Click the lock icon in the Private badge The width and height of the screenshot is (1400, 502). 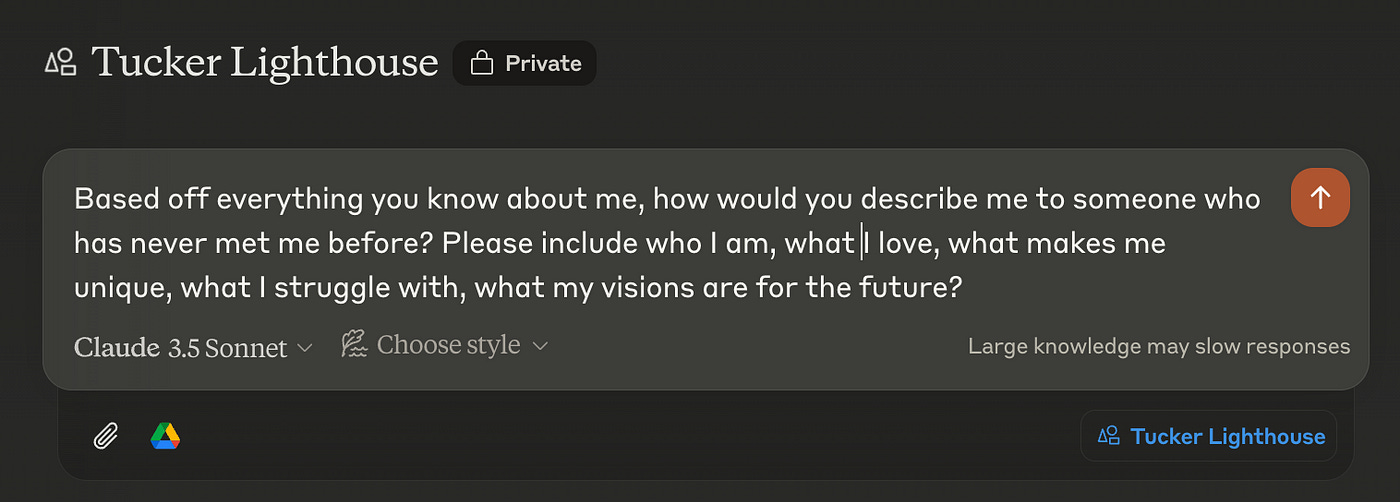pyautogui.click(x=482, y=64)
